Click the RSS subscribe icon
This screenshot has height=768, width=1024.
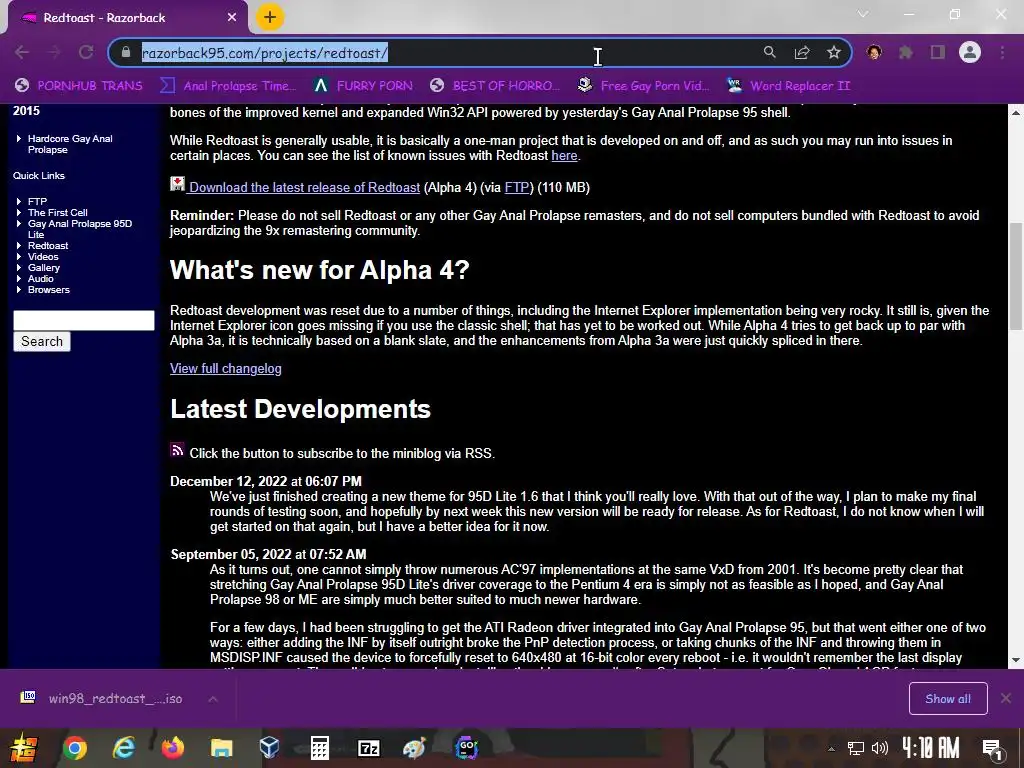(177, 450)
